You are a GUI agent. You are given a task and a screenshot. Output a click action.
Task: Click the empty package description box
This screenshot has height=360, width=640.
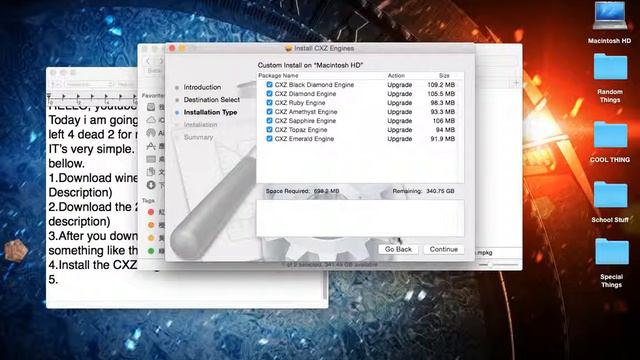pyautogui.click(x=360, y=218)
